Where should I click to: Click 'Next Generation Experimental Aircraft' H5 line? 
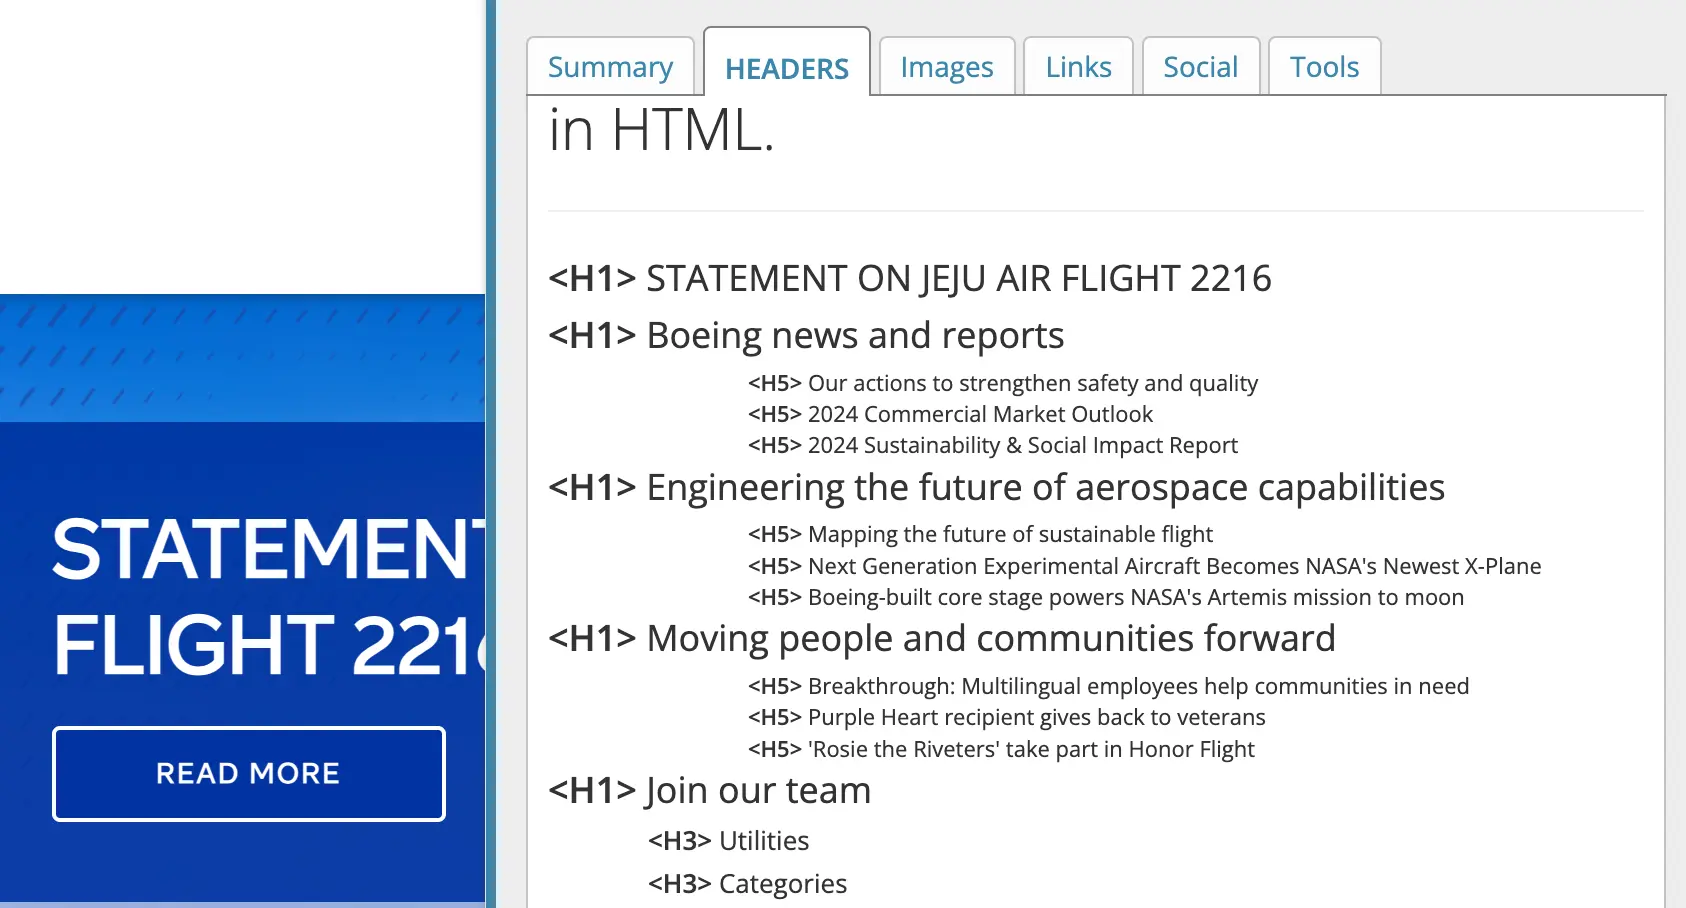tap(1144, 566)
